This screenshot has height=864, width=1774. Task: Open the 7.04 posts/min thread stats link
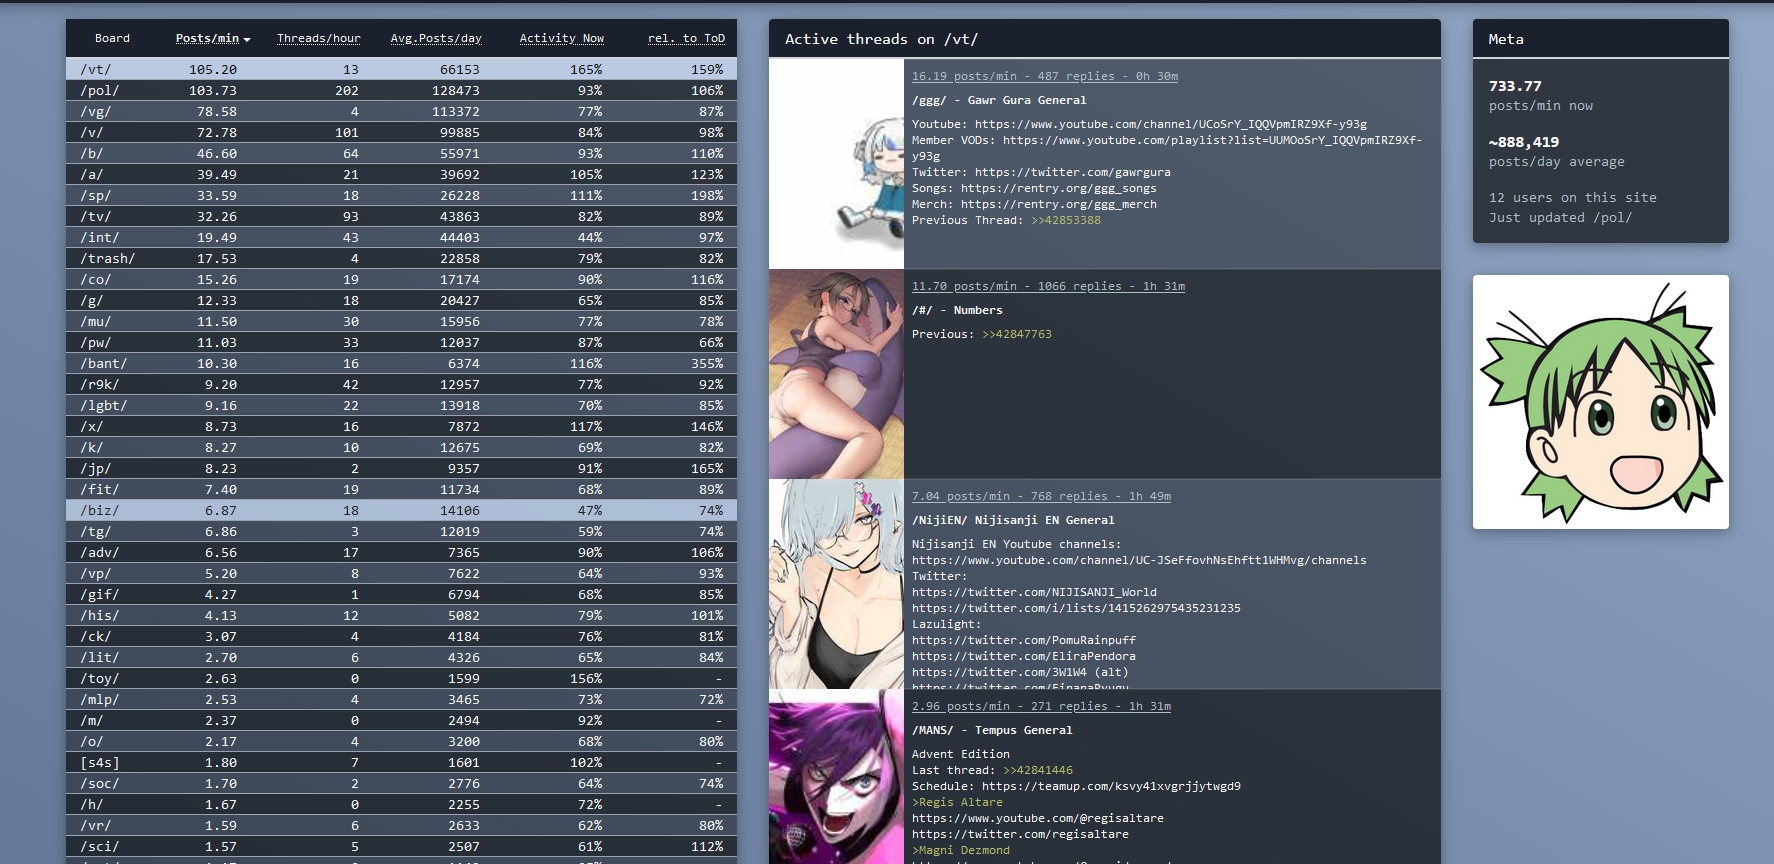(1041, 496)
